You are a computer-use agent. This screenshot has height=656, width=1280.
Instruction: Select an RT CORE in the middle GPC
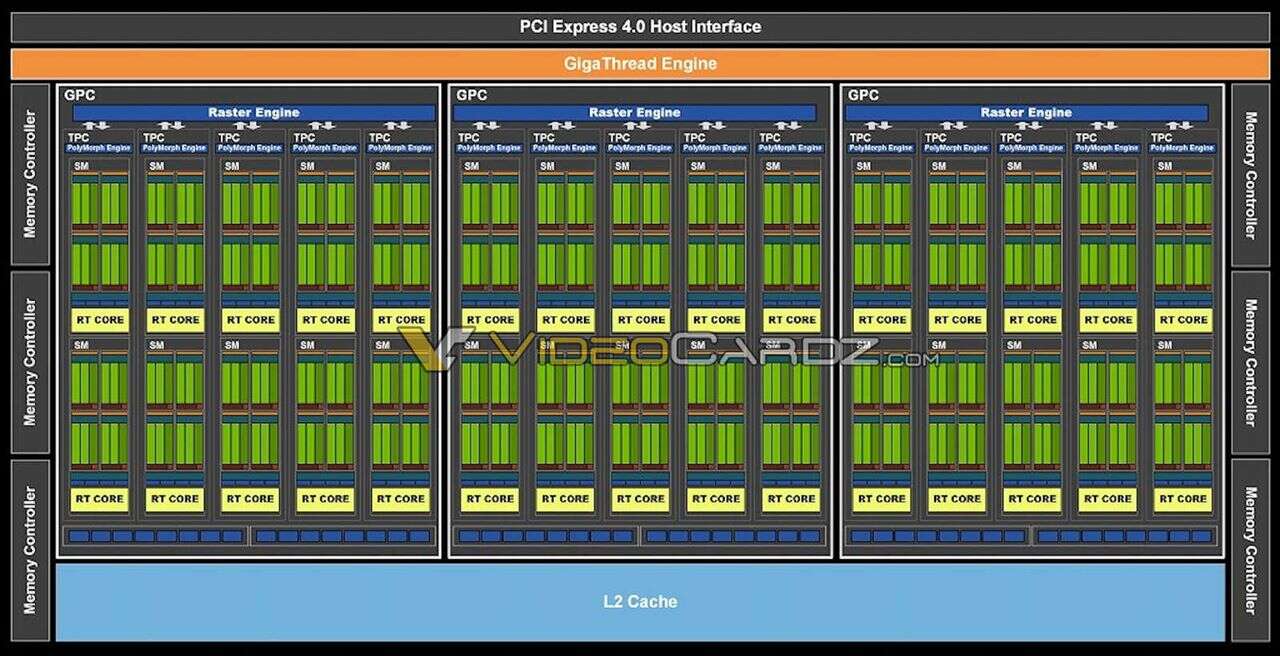640,319
